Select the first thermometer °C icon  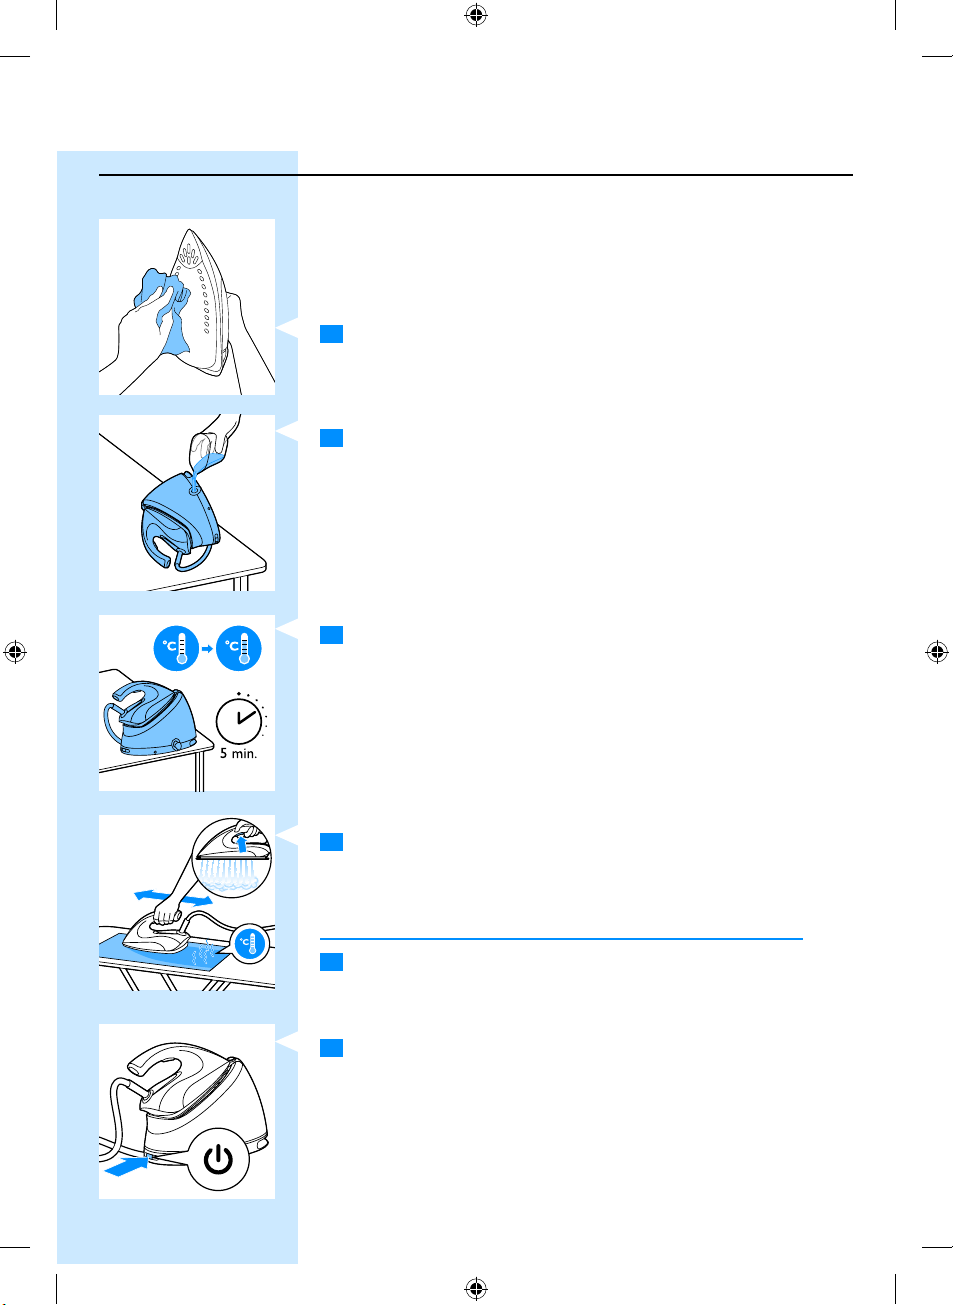[176, 648]
